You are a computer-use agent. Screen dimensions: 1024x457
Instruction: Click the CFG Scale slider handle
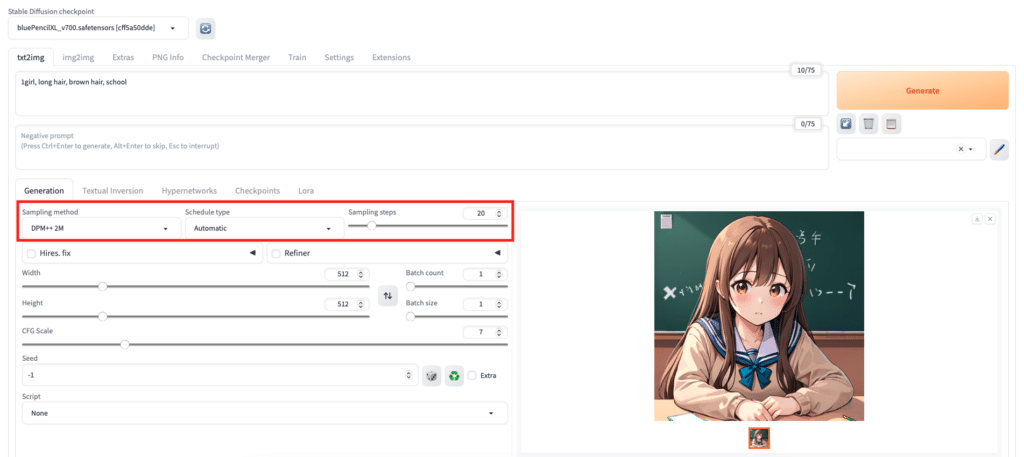coord(125,344)
